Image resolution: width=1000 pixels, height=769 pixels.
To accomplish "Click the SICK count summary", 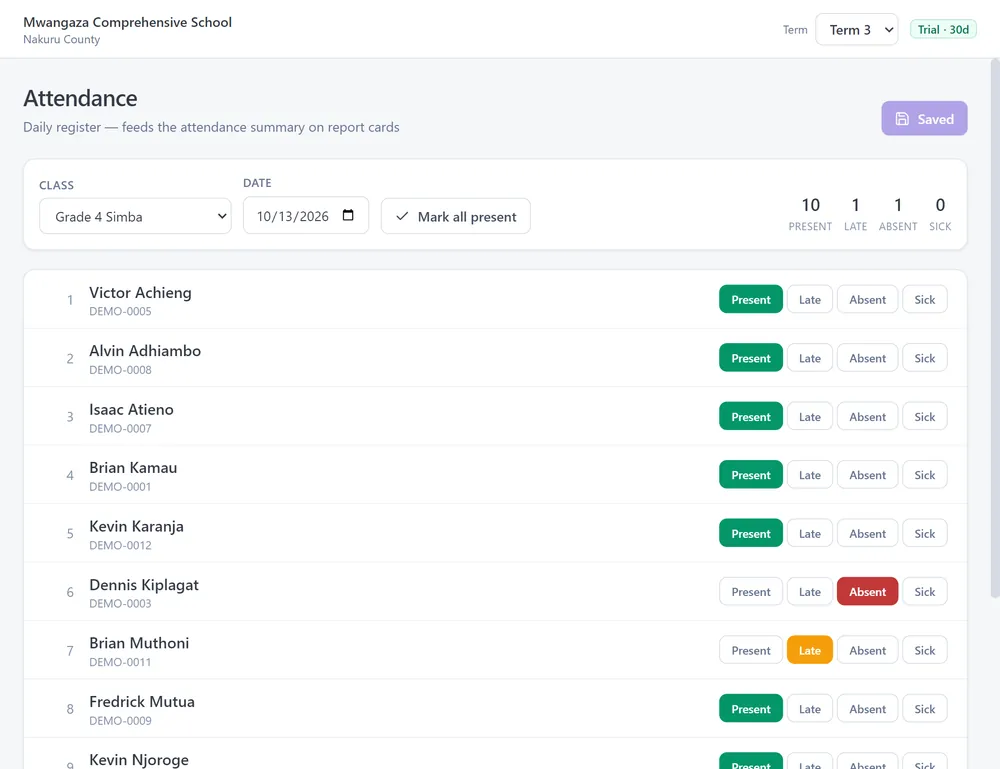I will coord(940,214).
